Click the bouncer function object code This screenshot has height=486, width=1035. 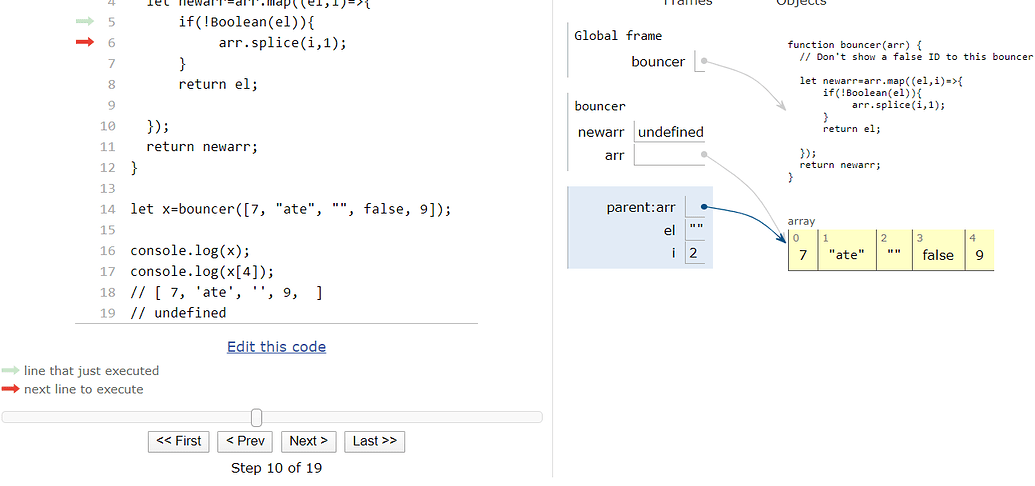910,111
